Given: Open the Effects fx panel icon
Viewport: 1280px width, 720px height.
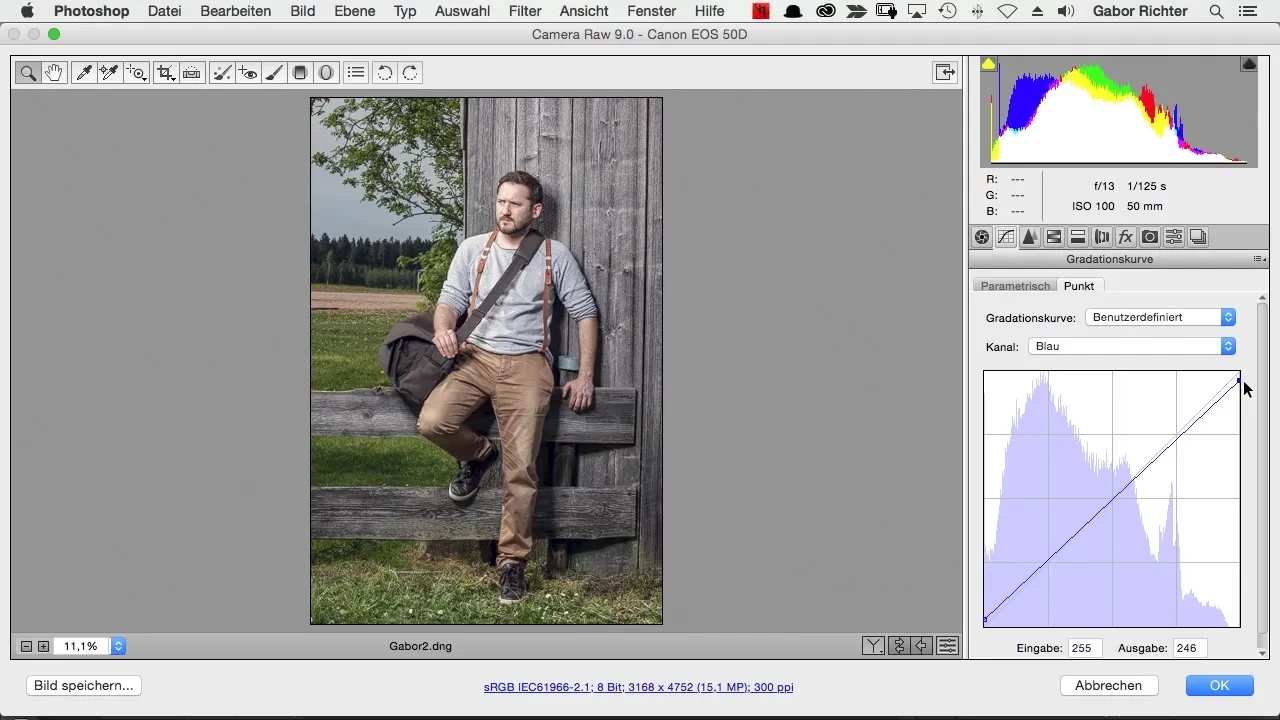Looking at the screenshot, I should [1126, 237].
